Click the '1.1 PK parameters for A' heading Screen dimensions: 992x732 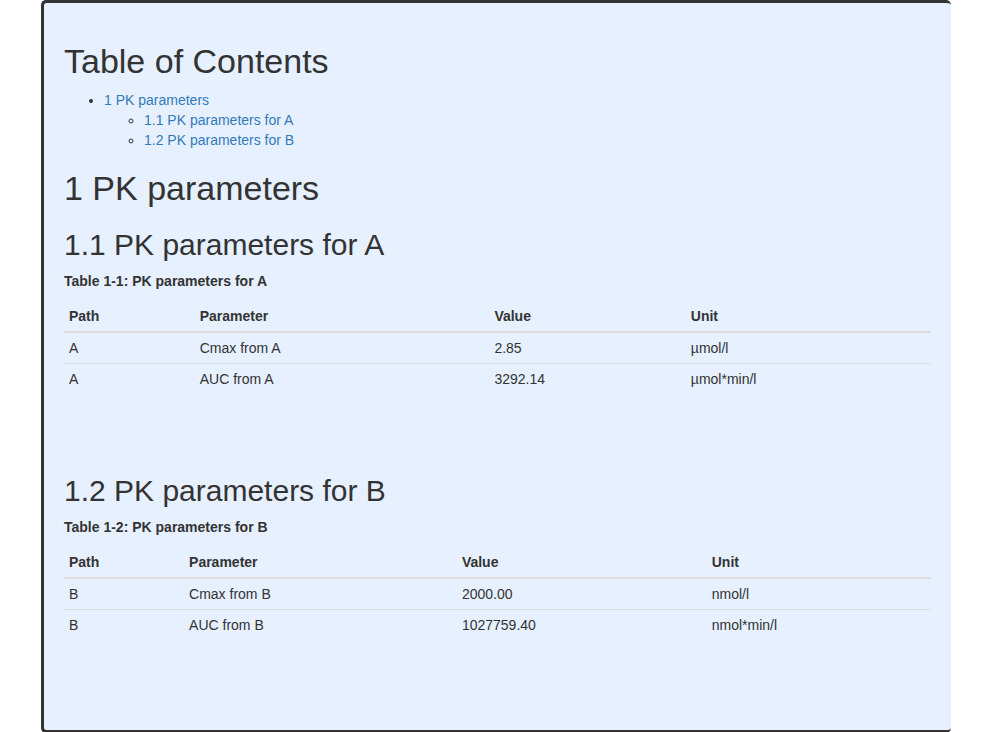[224, 245]
